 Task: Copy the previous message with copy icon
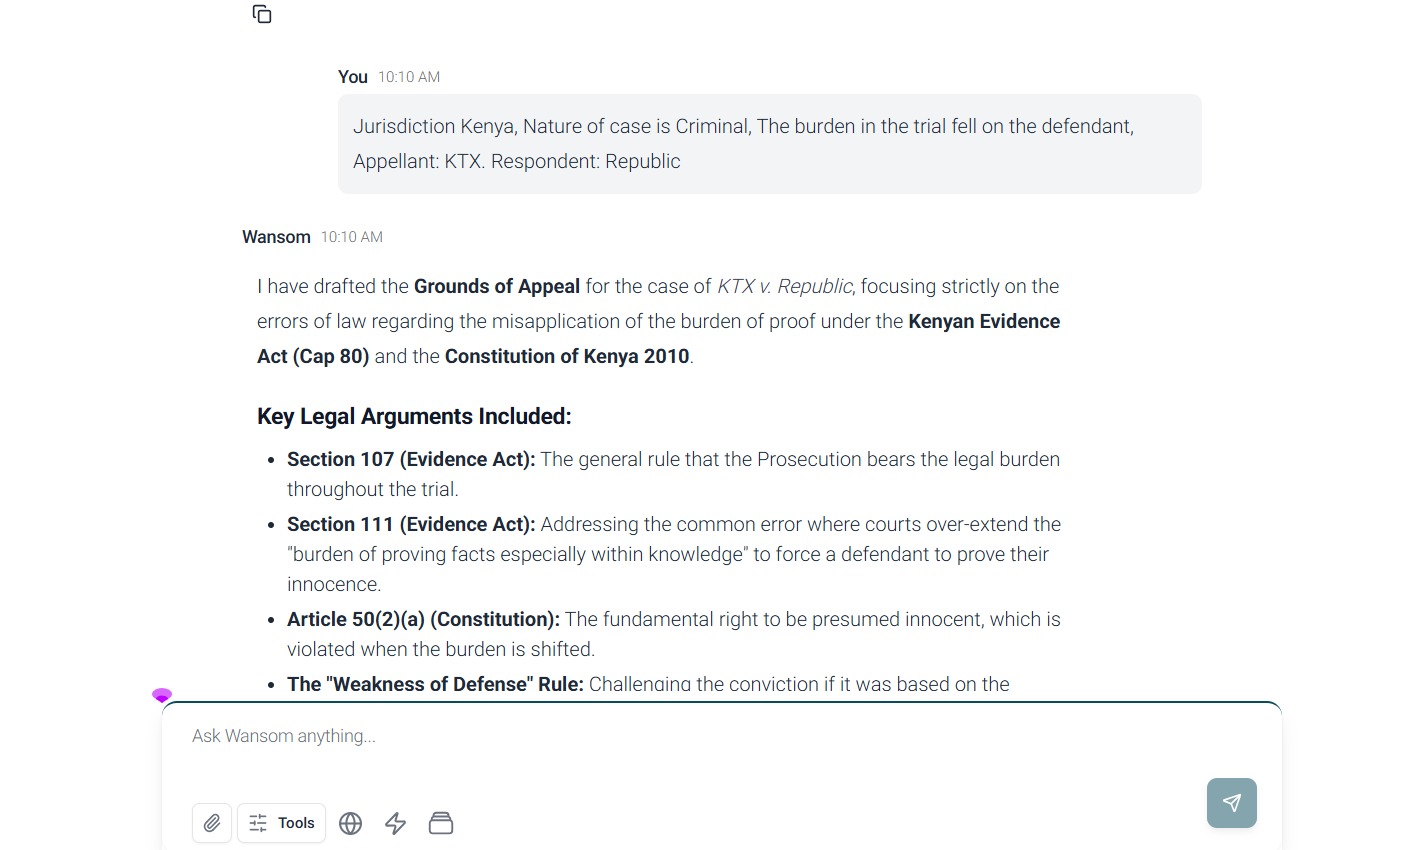tap(262, 14)
